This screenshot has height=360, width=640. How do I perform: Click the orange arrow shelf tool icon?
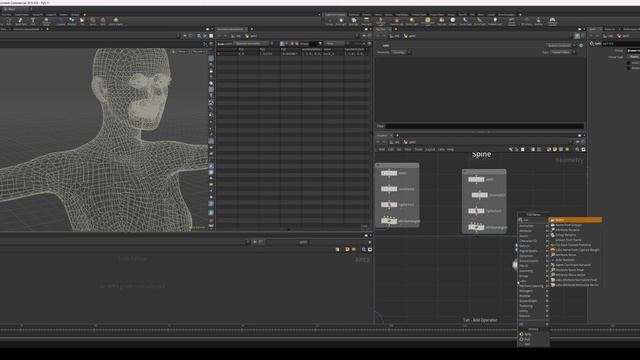click(x=82, y=21)
